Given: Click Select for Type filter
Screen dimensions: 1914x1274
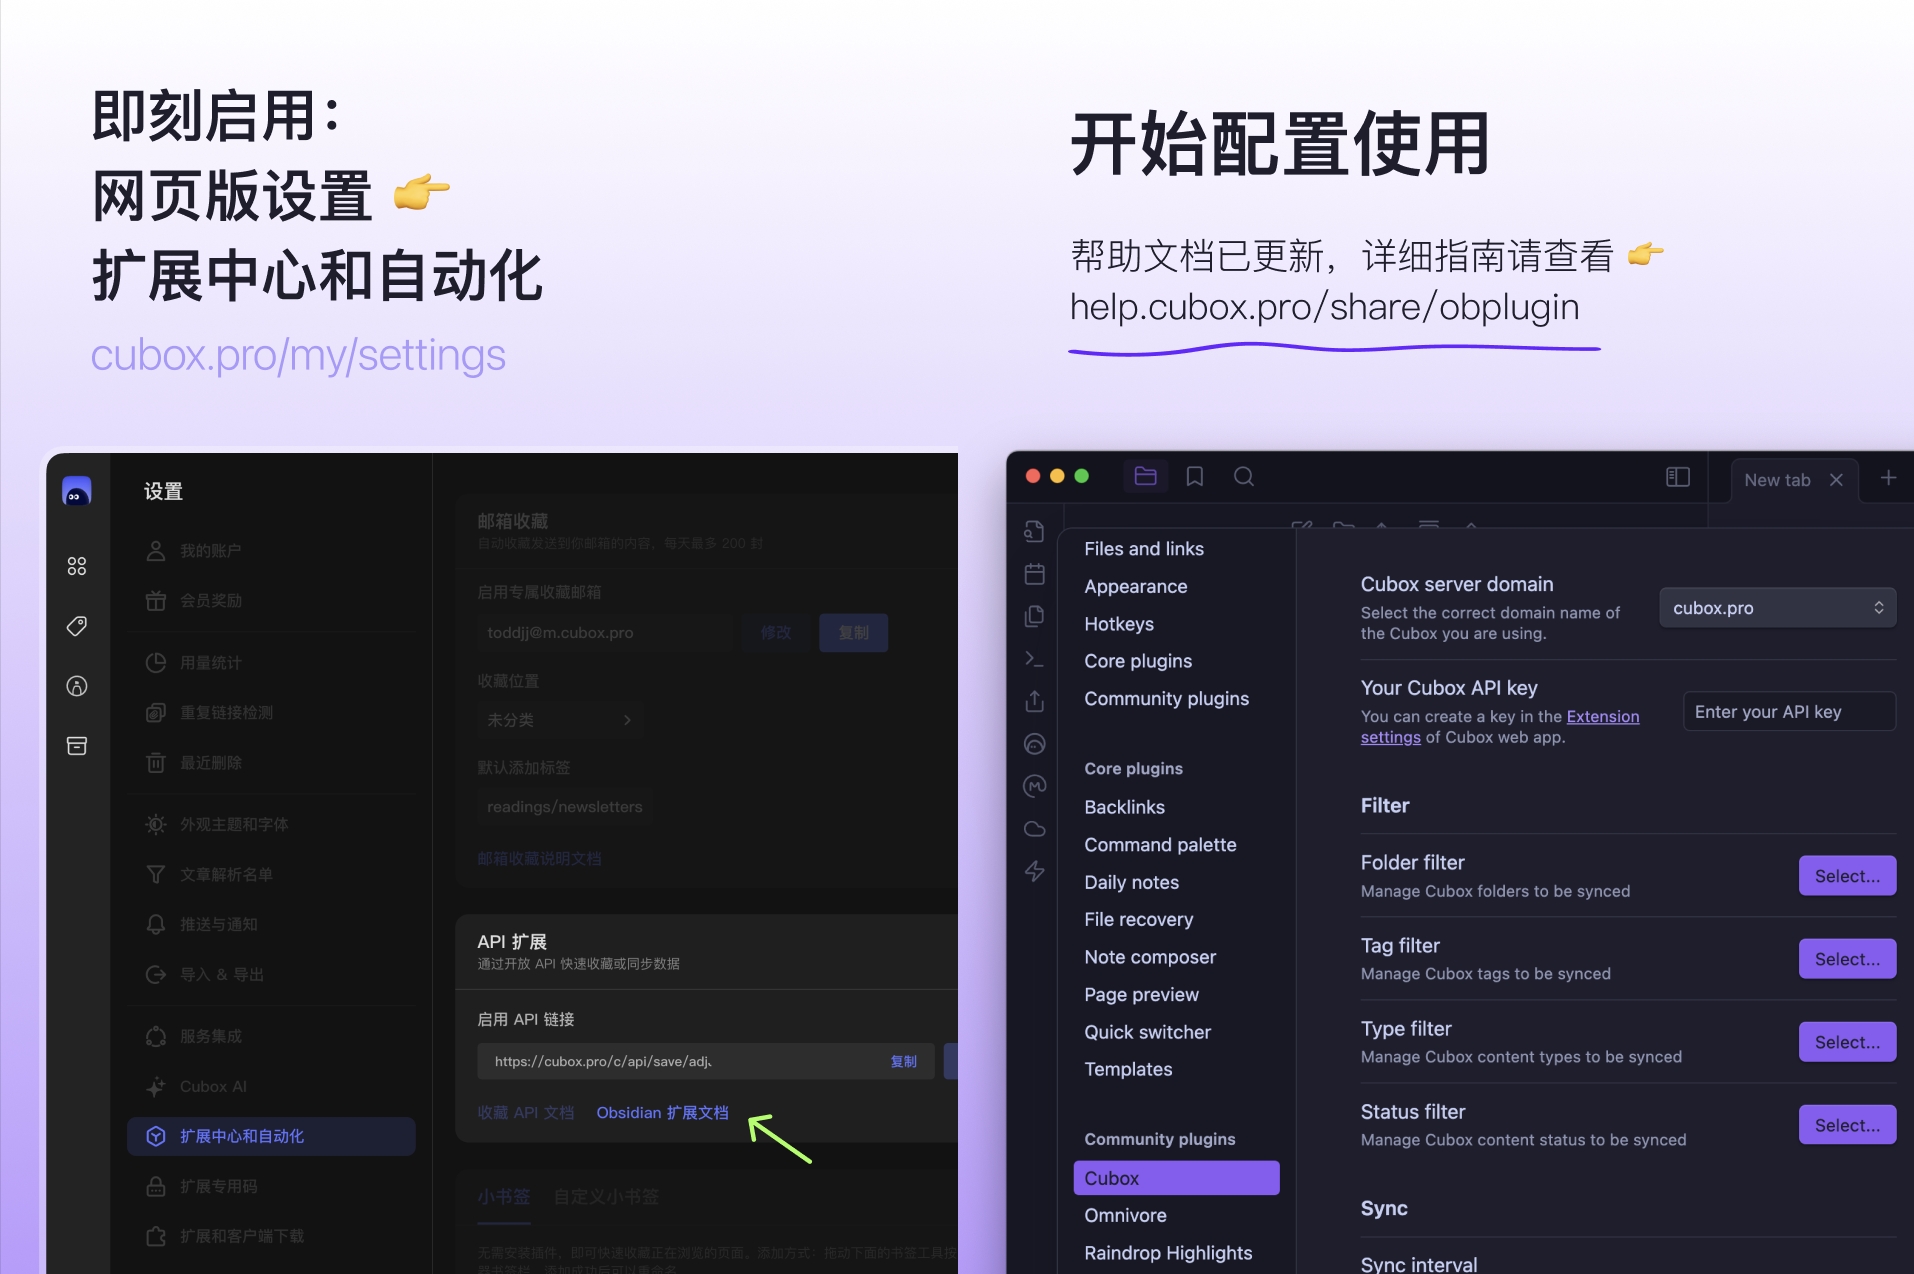Looking at the screenshot, I should (1847, 1042).
